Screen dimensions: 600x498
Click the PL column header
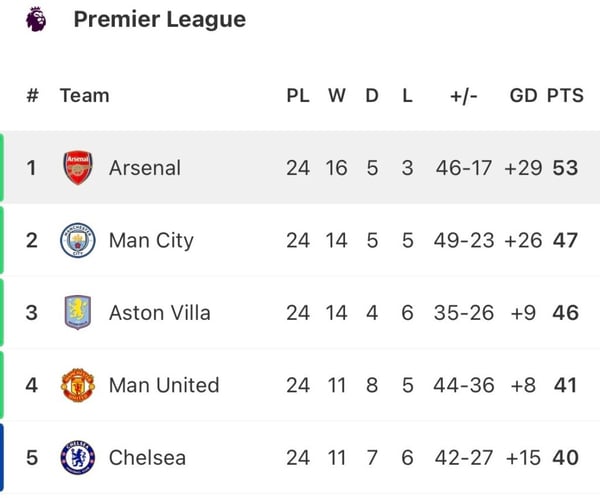[298, 96]
